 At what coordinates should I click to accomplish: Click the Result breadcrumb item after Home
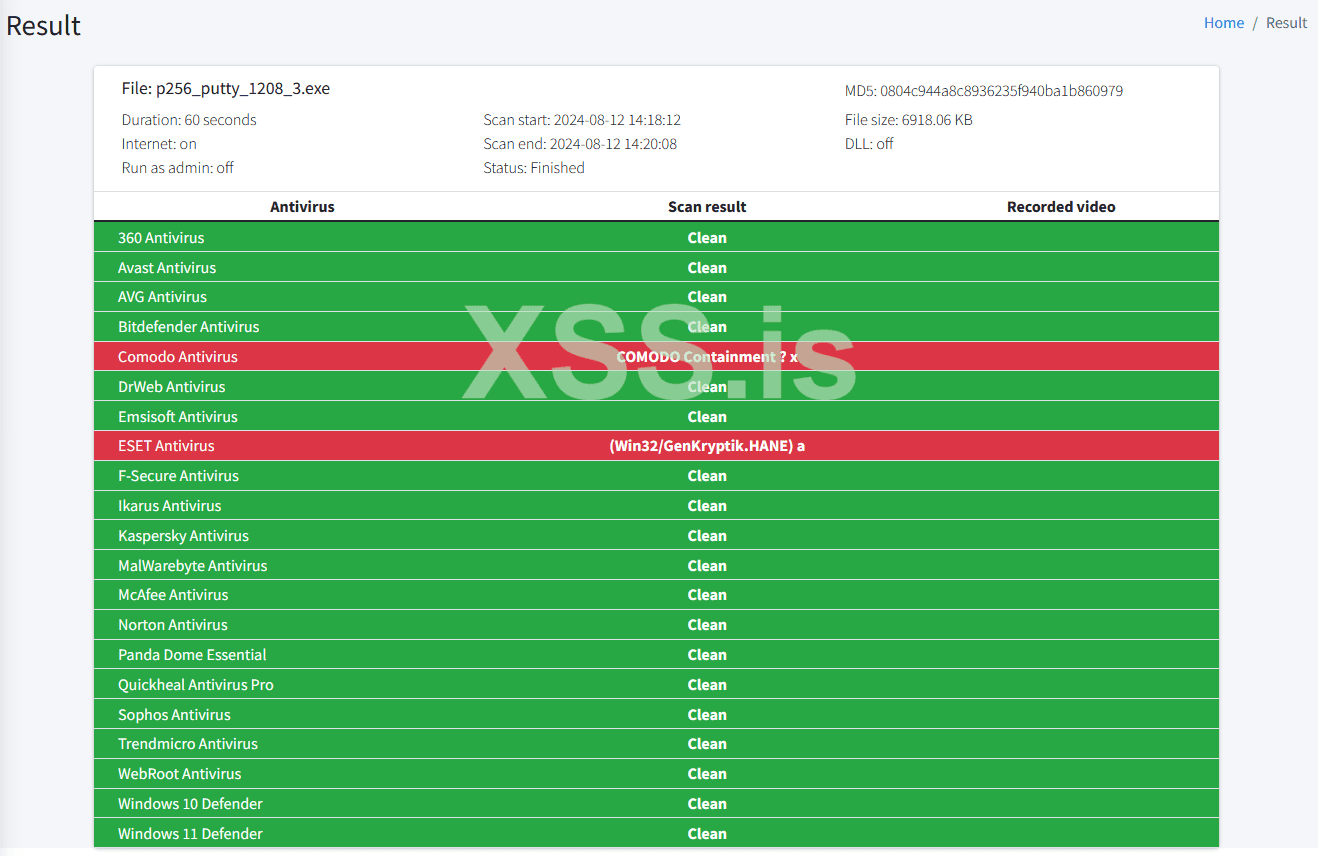pos(1287,23)
